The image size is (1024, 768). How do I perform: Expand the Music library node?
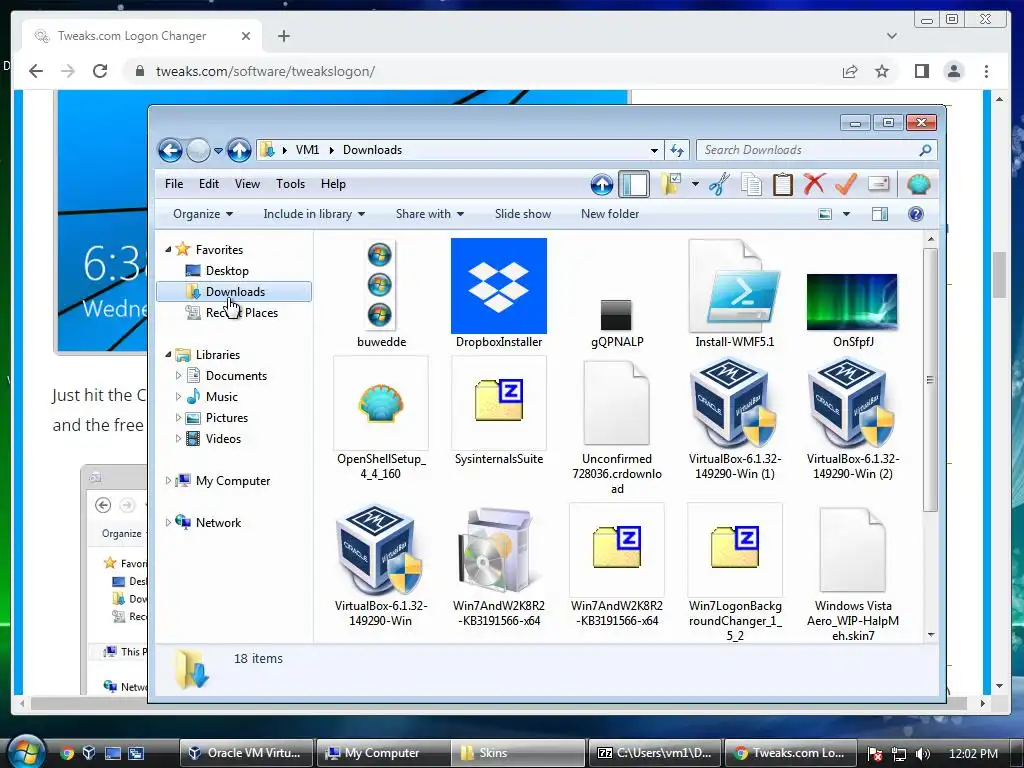point(178,396)
